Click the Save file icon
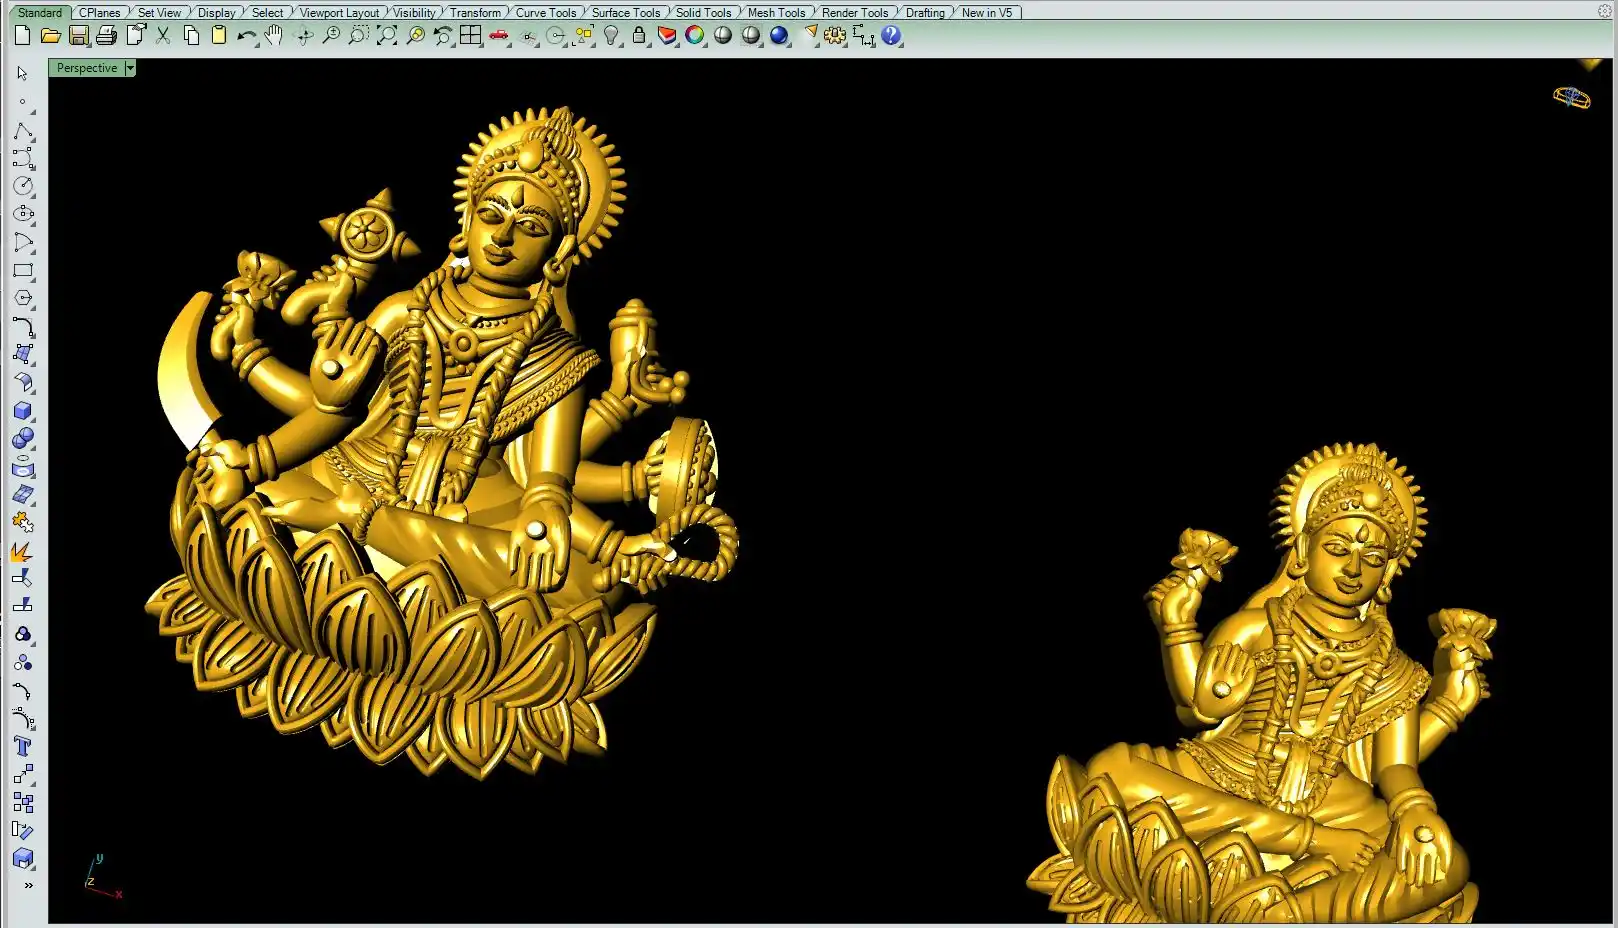 (x=78, y=36)
